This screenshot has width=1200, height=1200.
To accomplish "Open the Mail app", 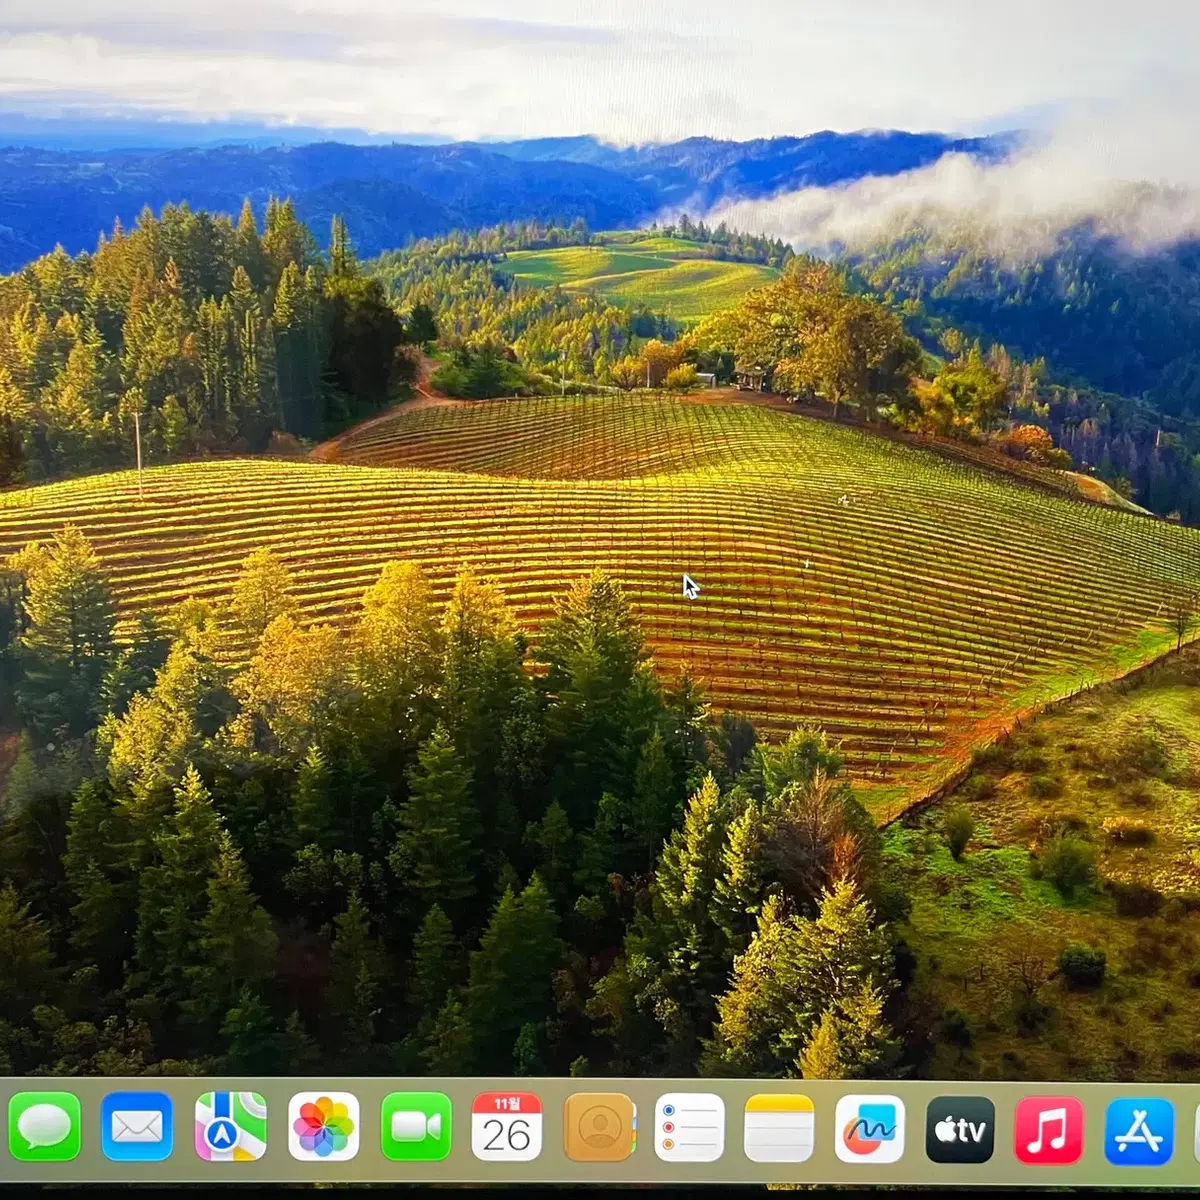I will point(137,1127).
